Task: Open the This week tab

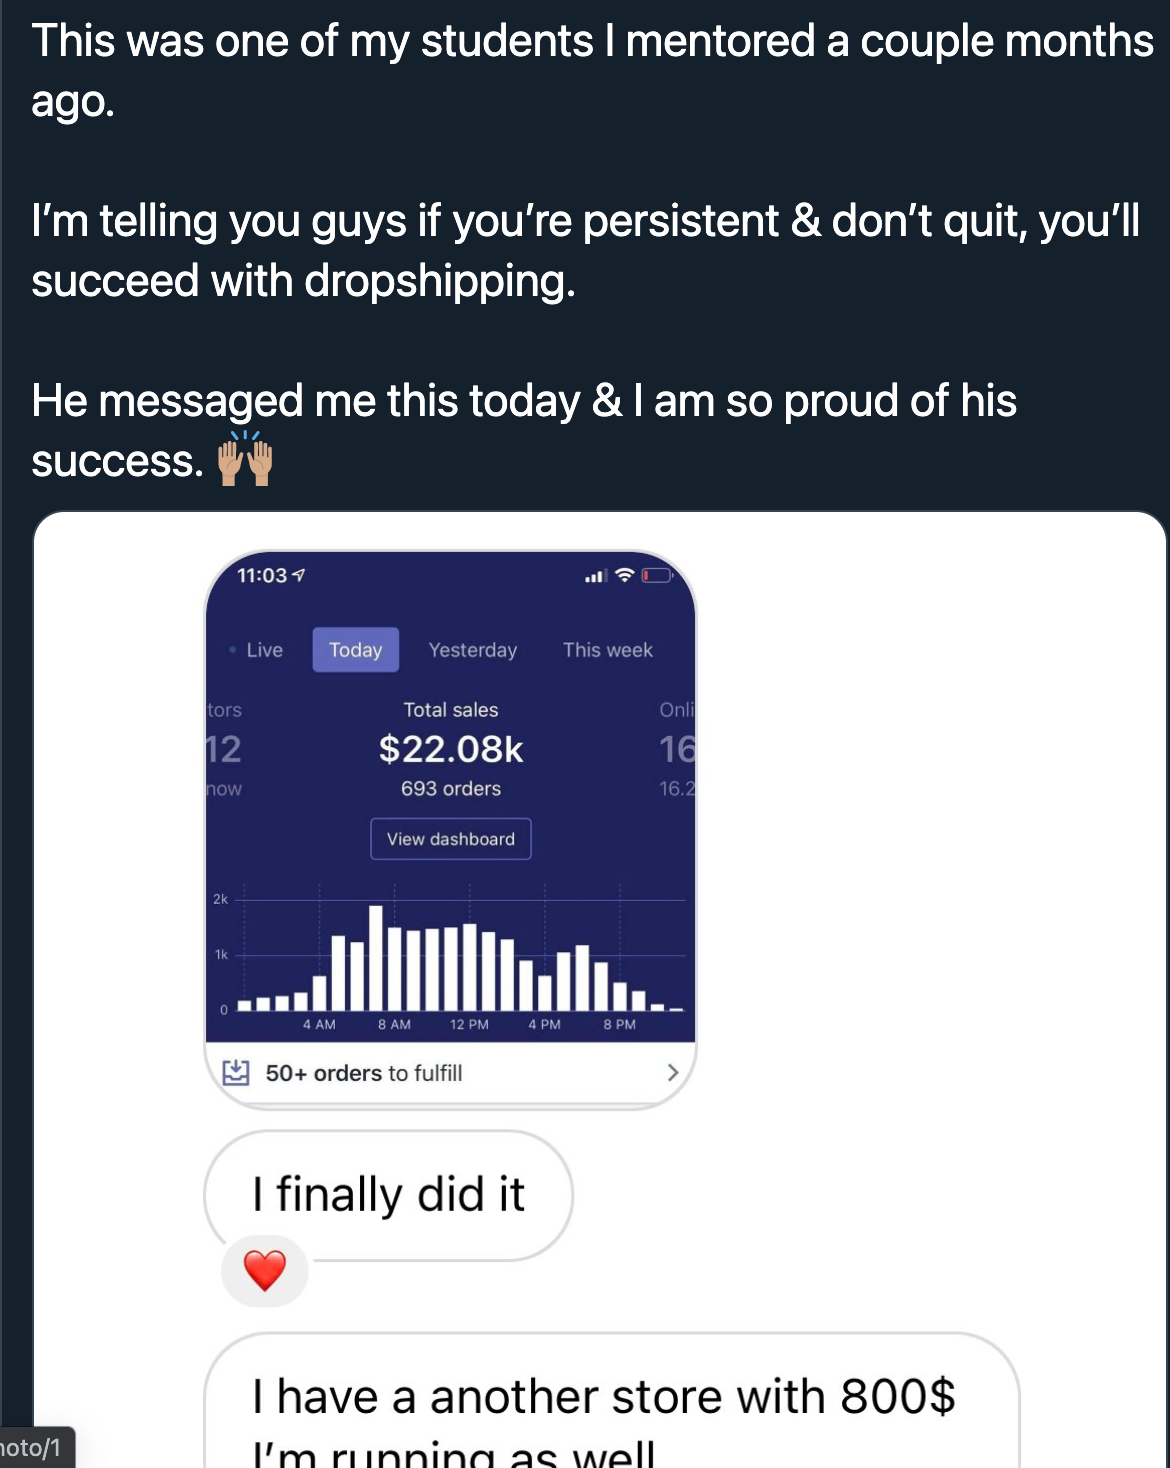Action: [x=607, y=650]
